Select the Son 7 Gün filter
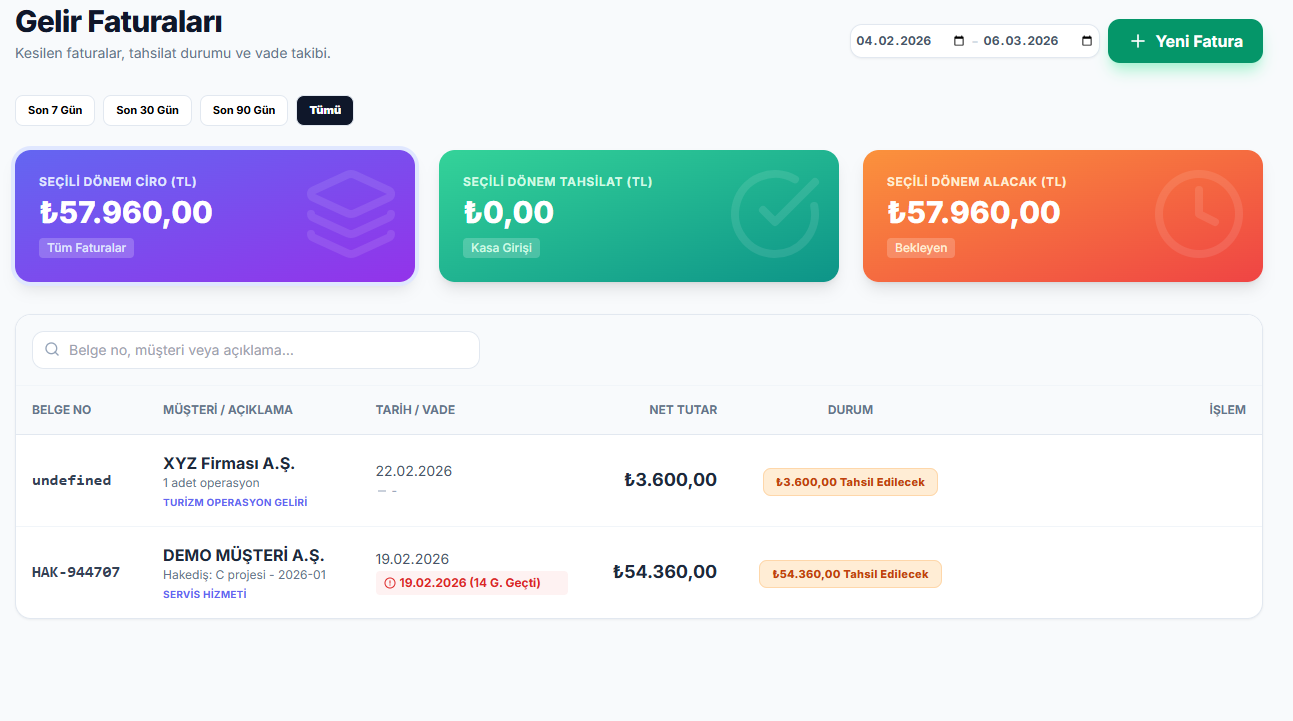This screenshot has width=1293, height=721. click(55, 110)
